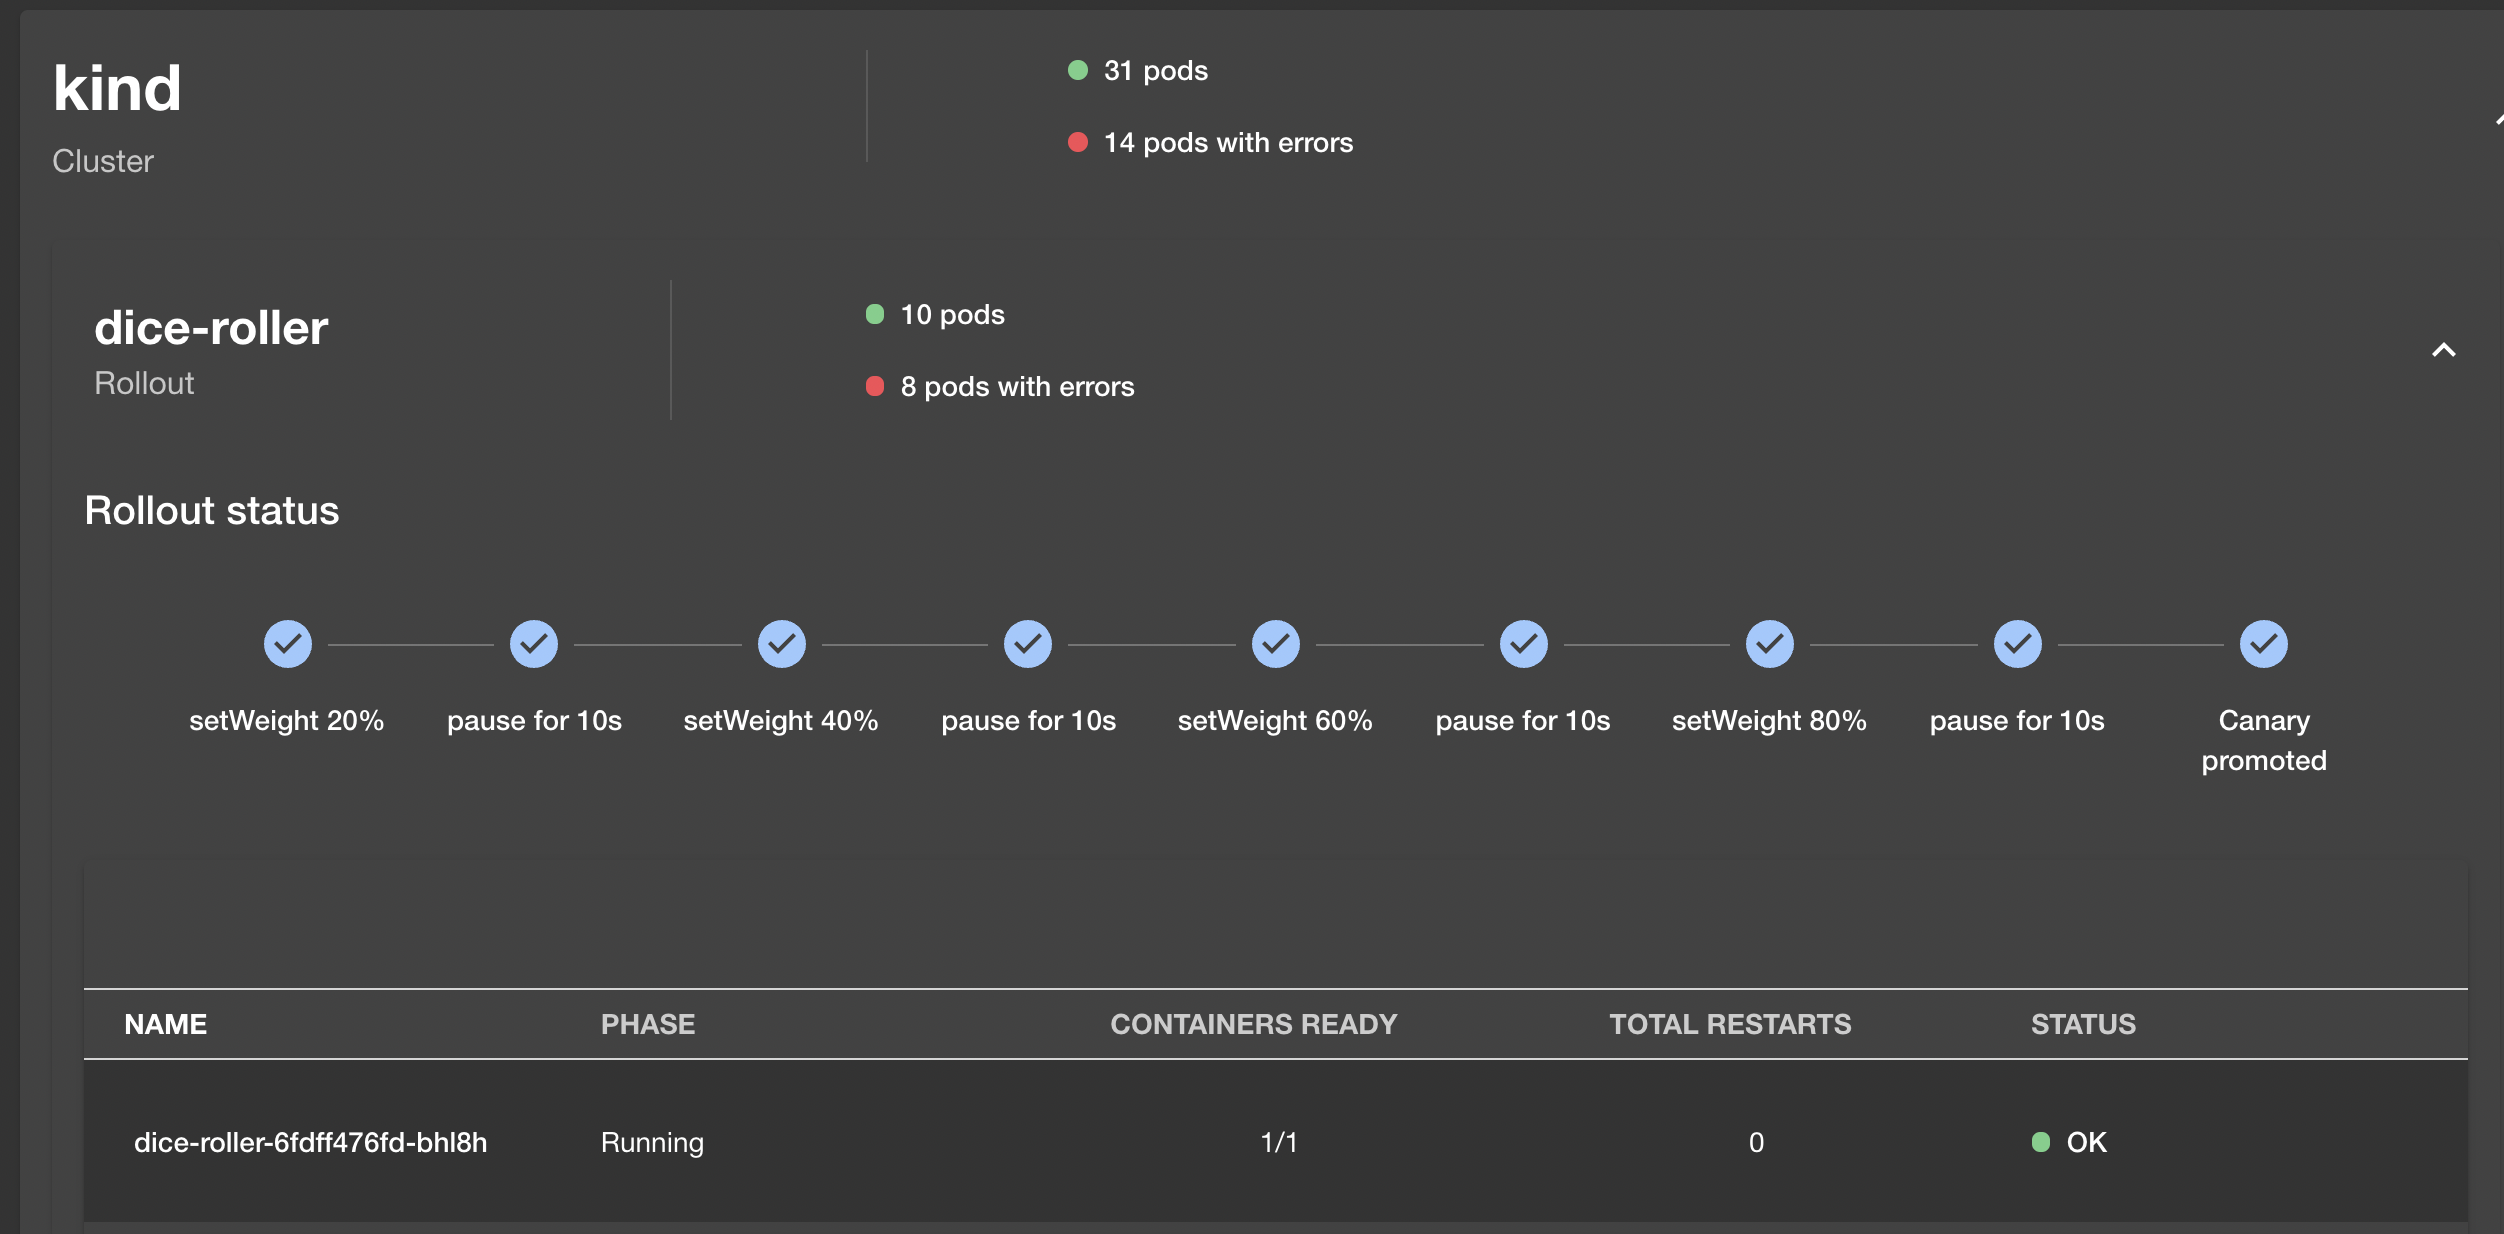Click the setWeight 60% step checkmark

pos(1275,643)
